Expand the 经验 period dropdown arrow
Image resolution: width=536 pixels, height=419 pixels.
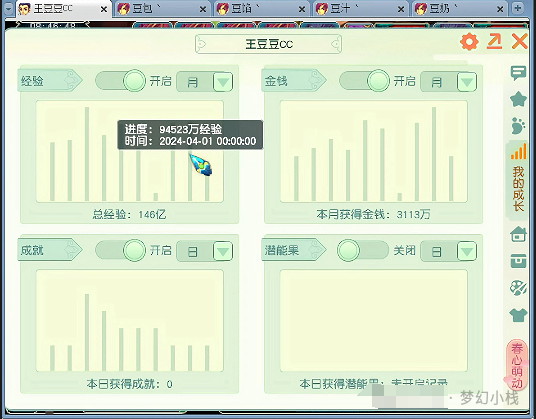pos(223,82)
